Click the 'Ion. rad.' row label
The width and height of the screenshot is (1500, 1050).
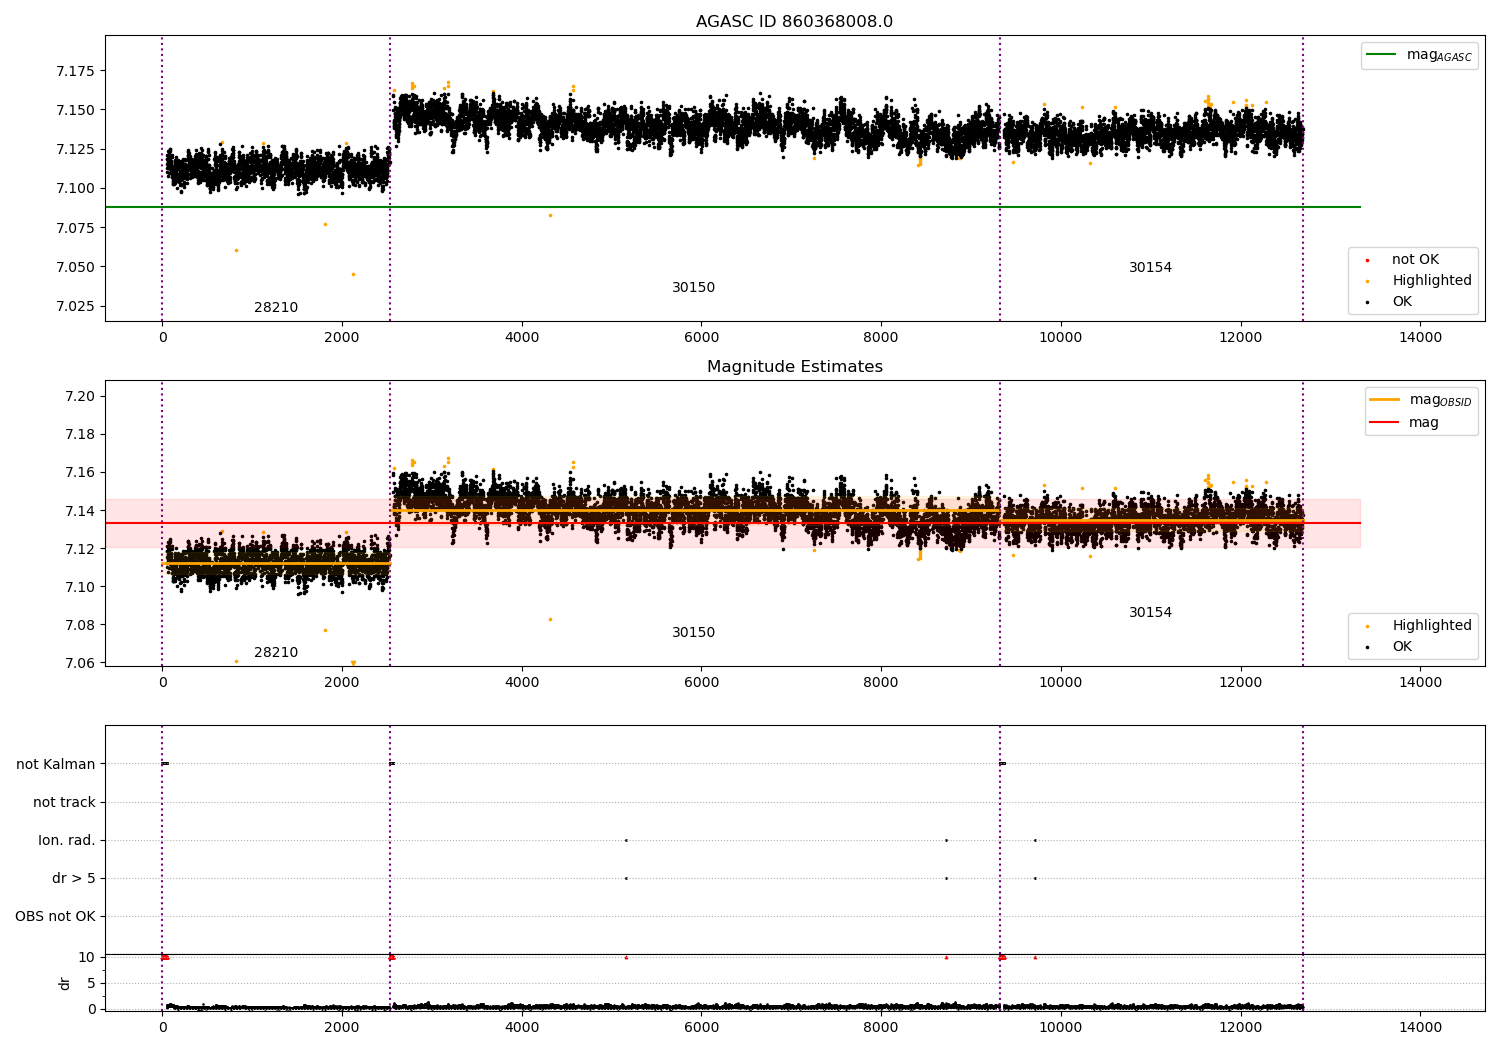point(67,841)
